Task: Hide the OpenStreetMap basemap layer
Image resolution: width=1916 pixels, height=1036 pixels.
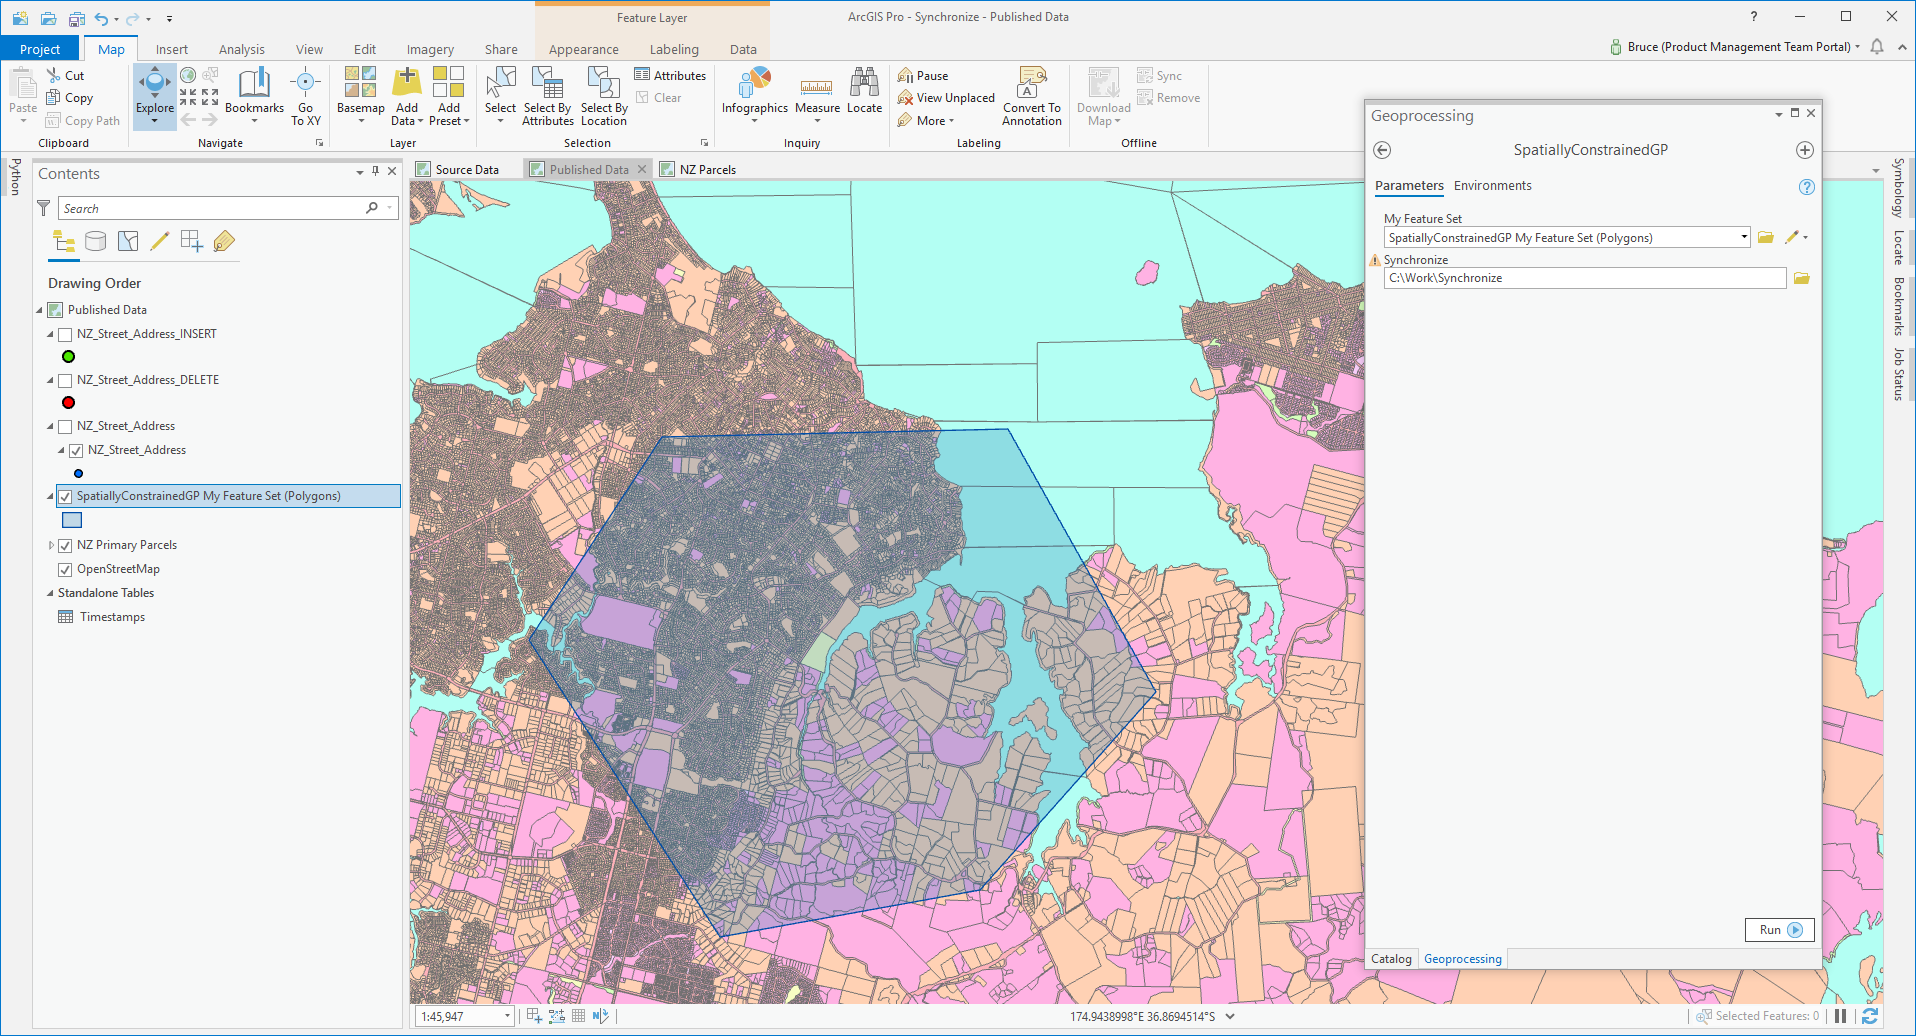Action: click(65, 570)
